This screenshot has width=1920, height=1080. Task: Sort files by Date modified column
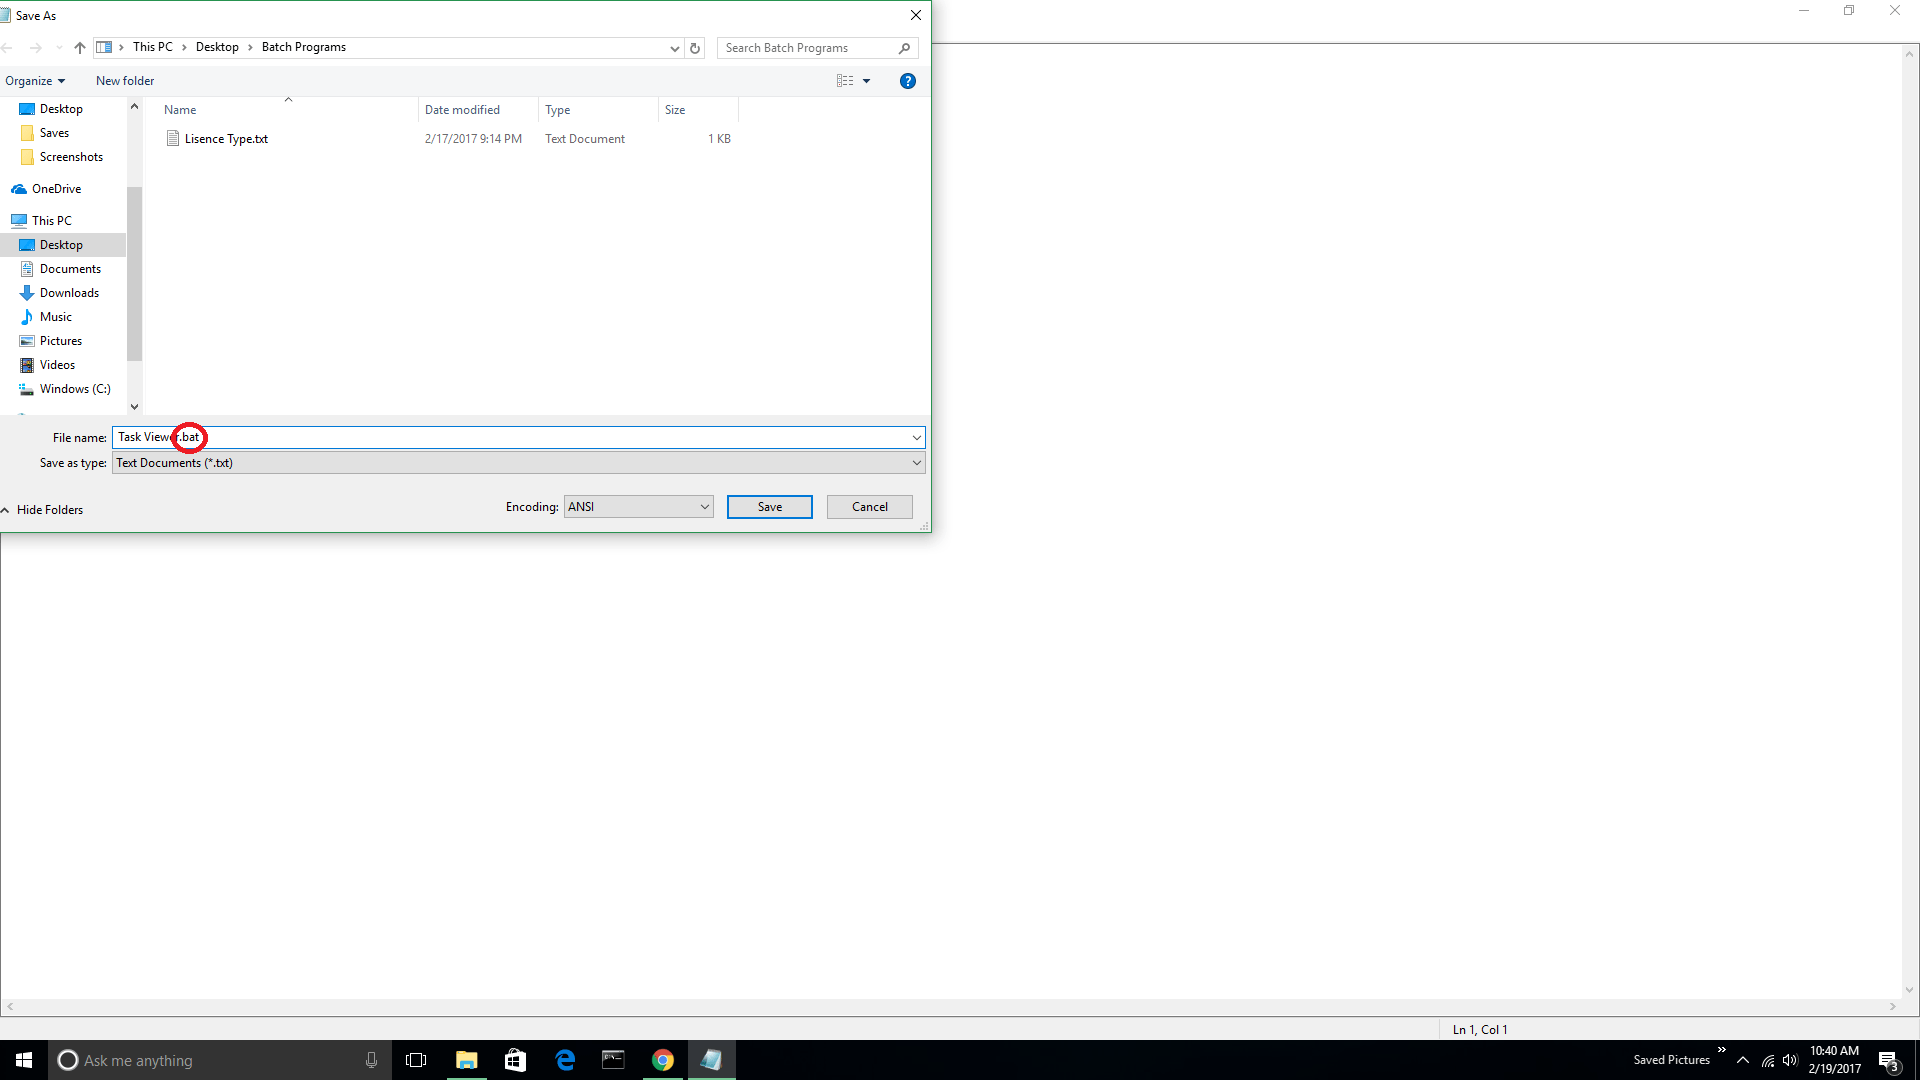pos(462,109)
